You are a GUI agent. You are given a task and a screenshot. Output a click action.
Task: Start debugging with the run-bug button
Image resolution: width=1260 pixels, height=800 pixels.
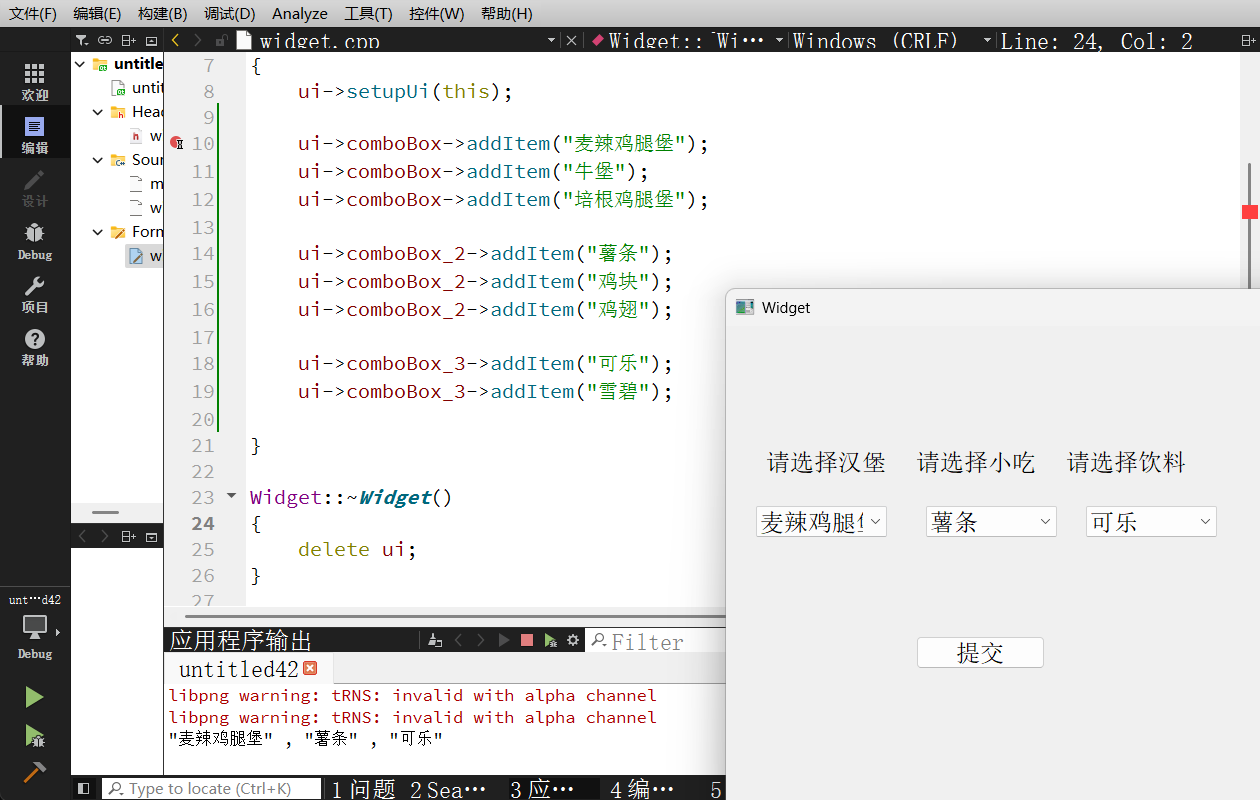pos(34,736)
